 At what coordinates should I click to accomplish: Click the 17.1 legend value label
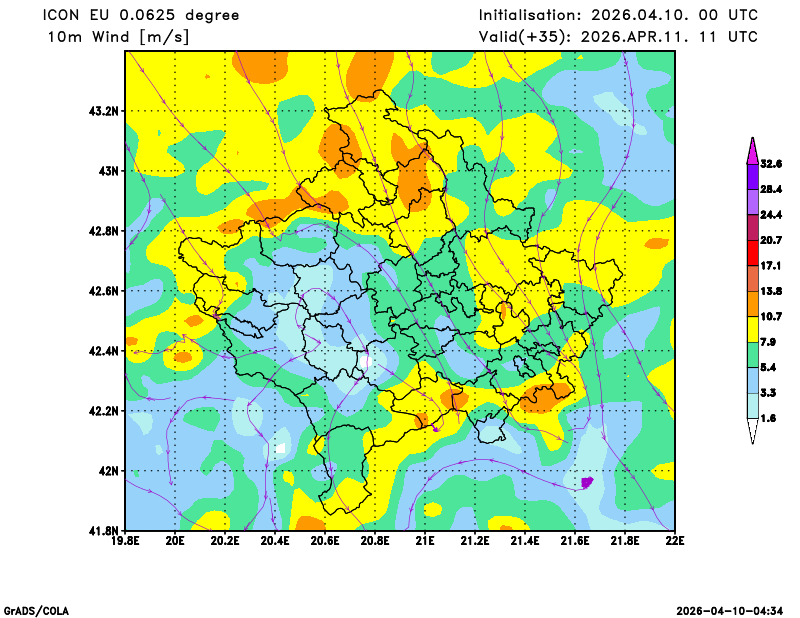pyautogui.click(x=771, y=267)
